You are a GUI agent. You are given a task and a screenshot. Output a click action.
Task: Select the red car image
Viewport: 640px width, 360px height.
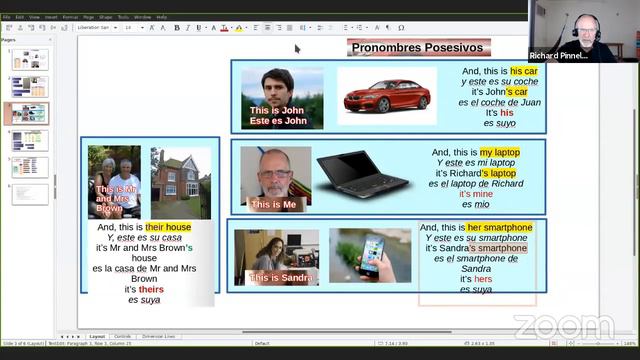pyautogui.click(x=387, y=96)
